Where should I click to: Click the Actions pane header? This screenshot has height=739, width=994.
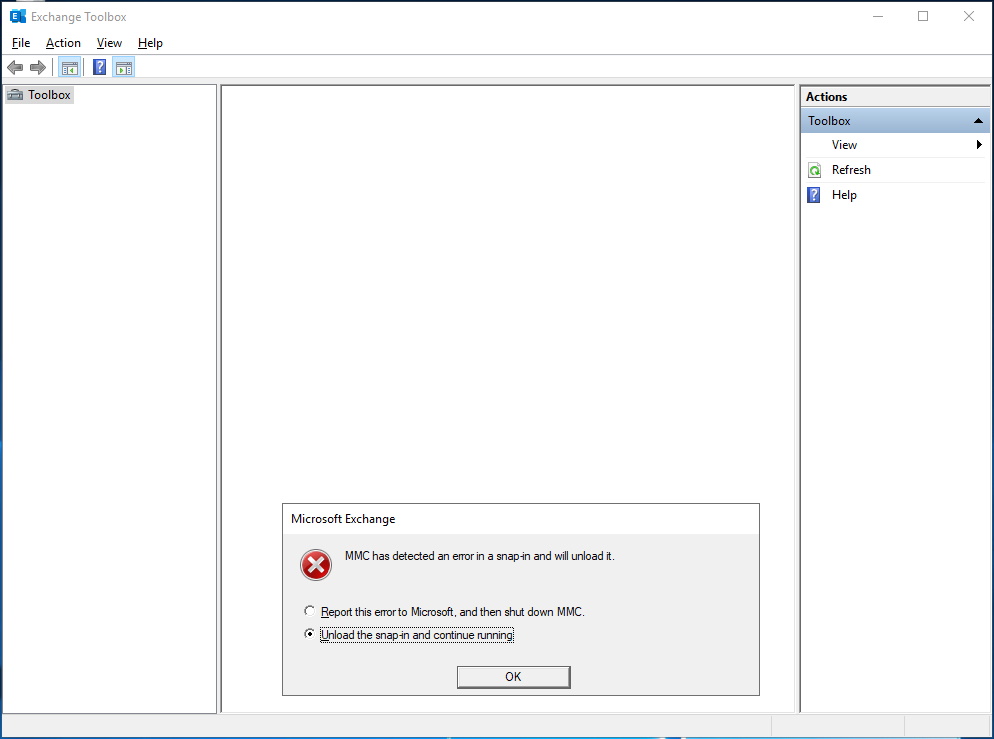pyautogui.click(x=895, y=97)
